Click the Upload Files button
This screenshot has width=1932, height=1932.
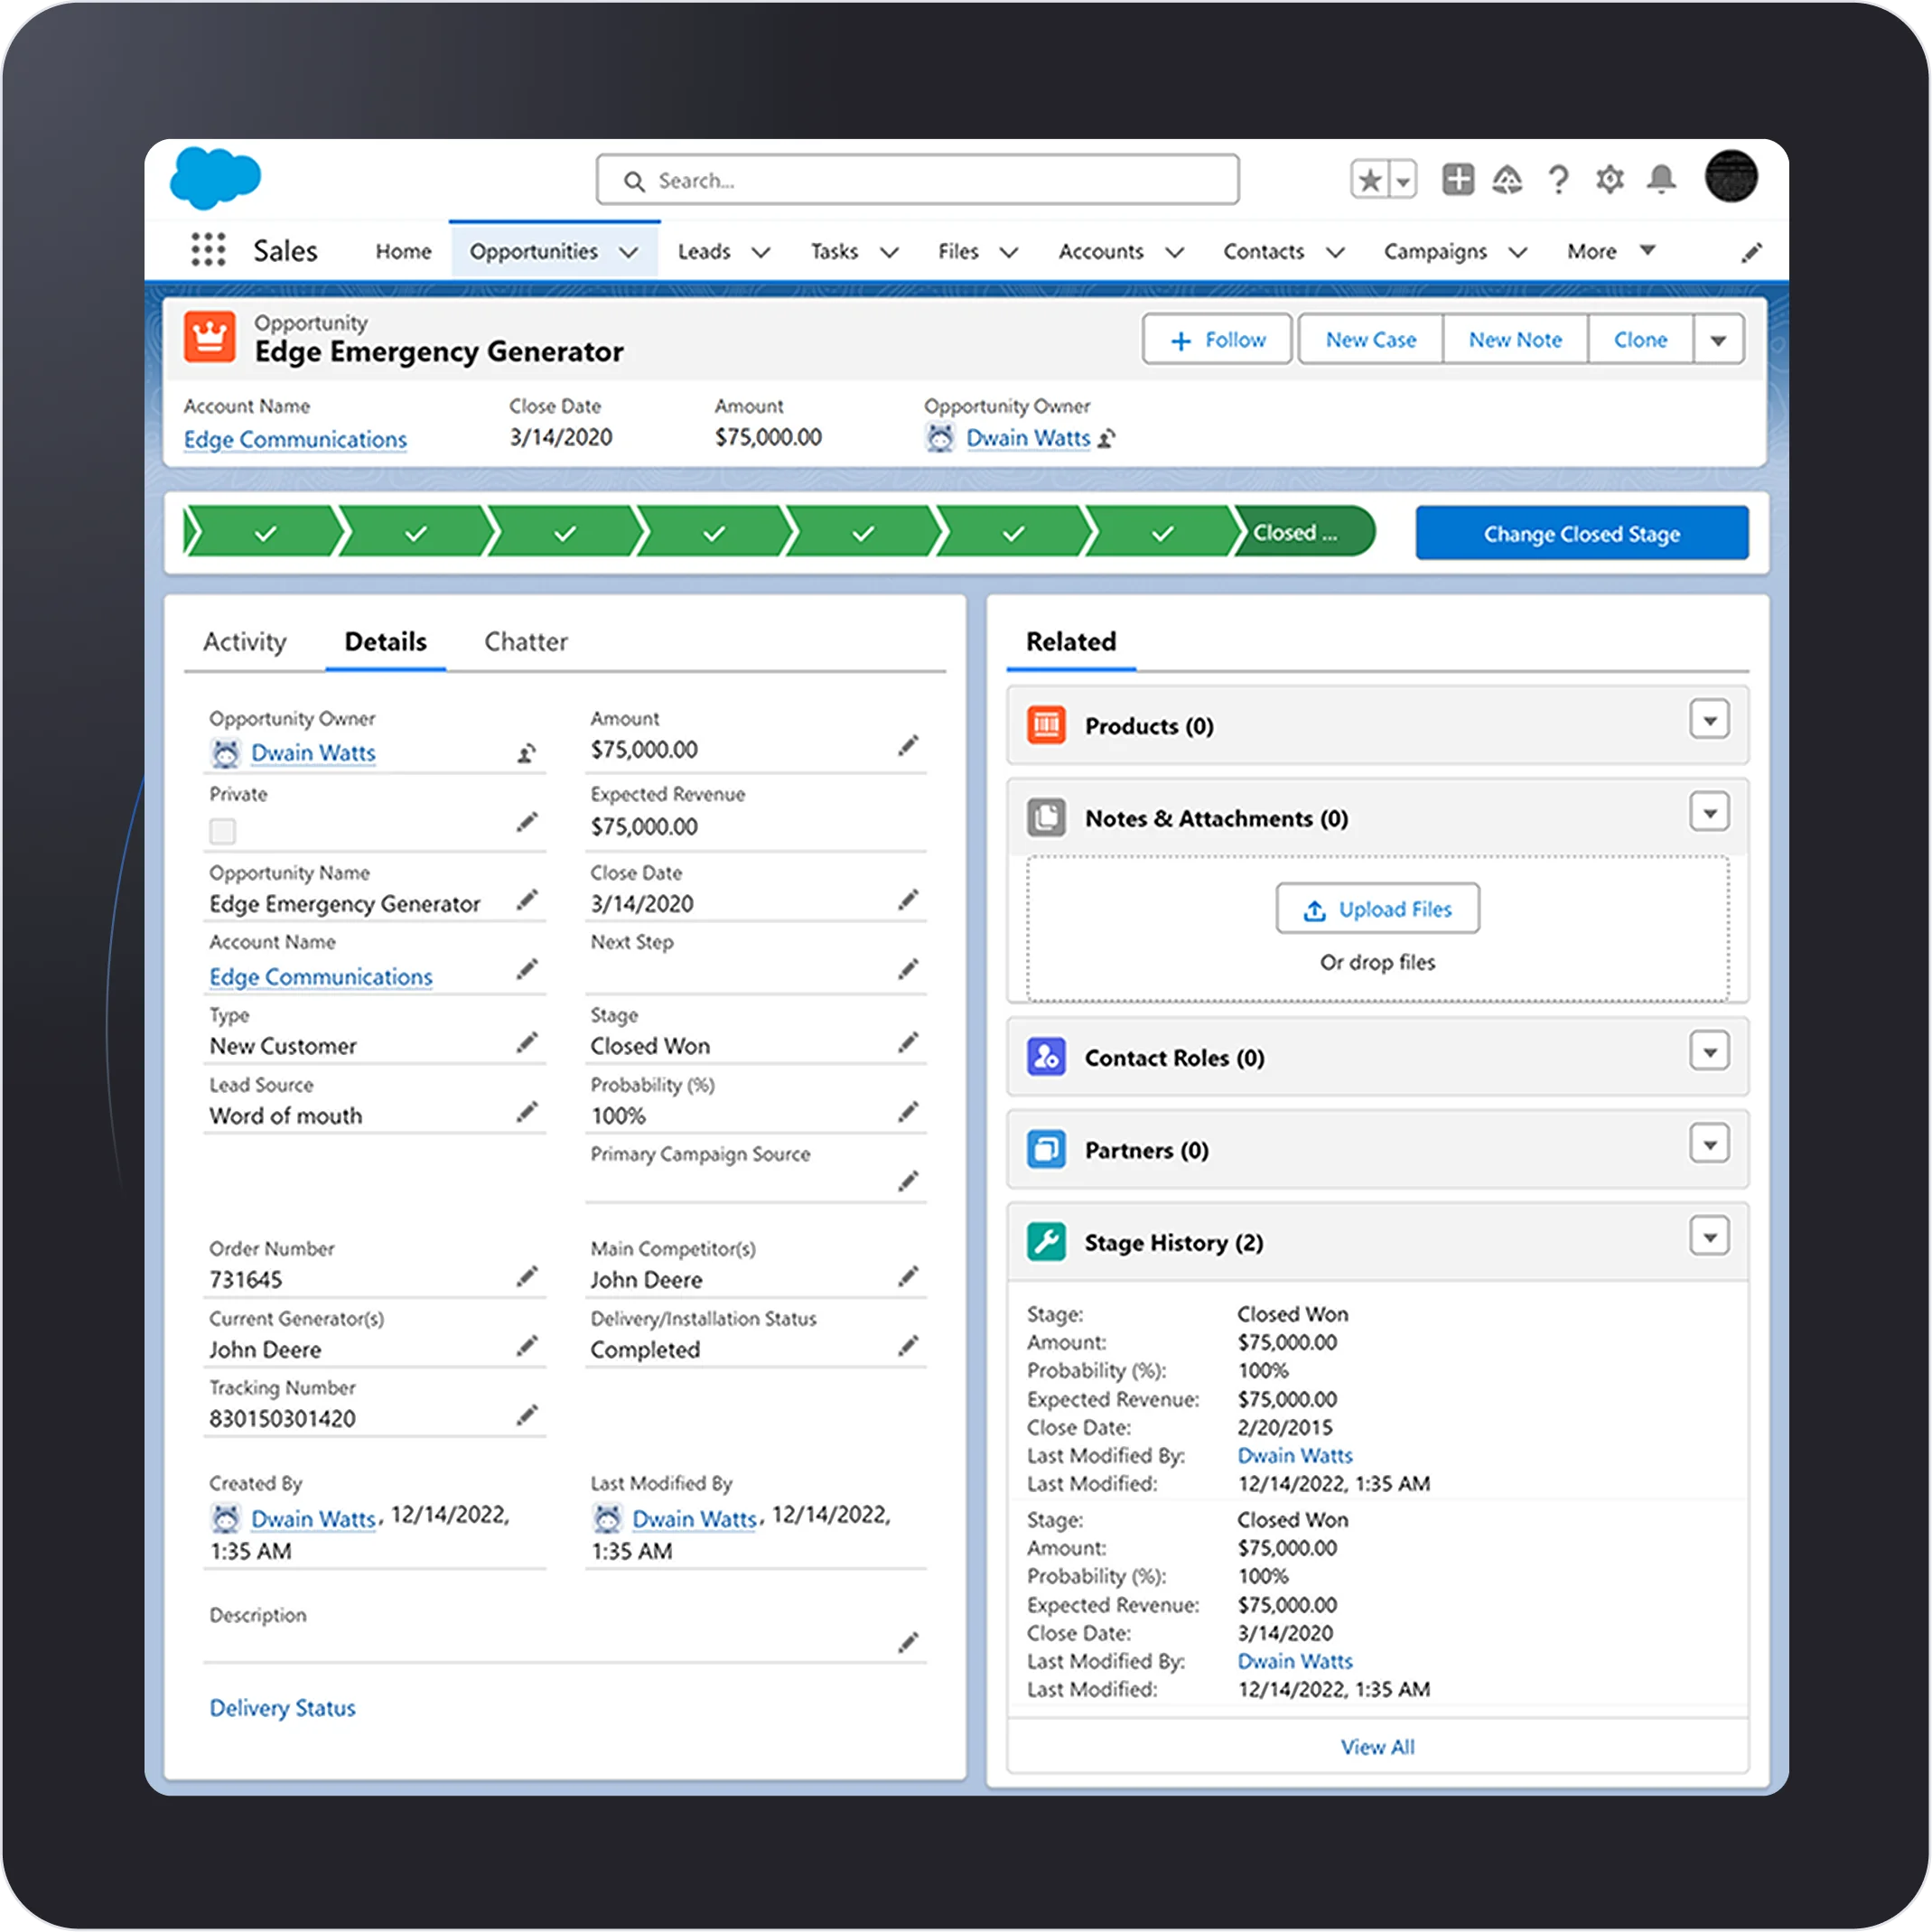[x=1377, y=909]
